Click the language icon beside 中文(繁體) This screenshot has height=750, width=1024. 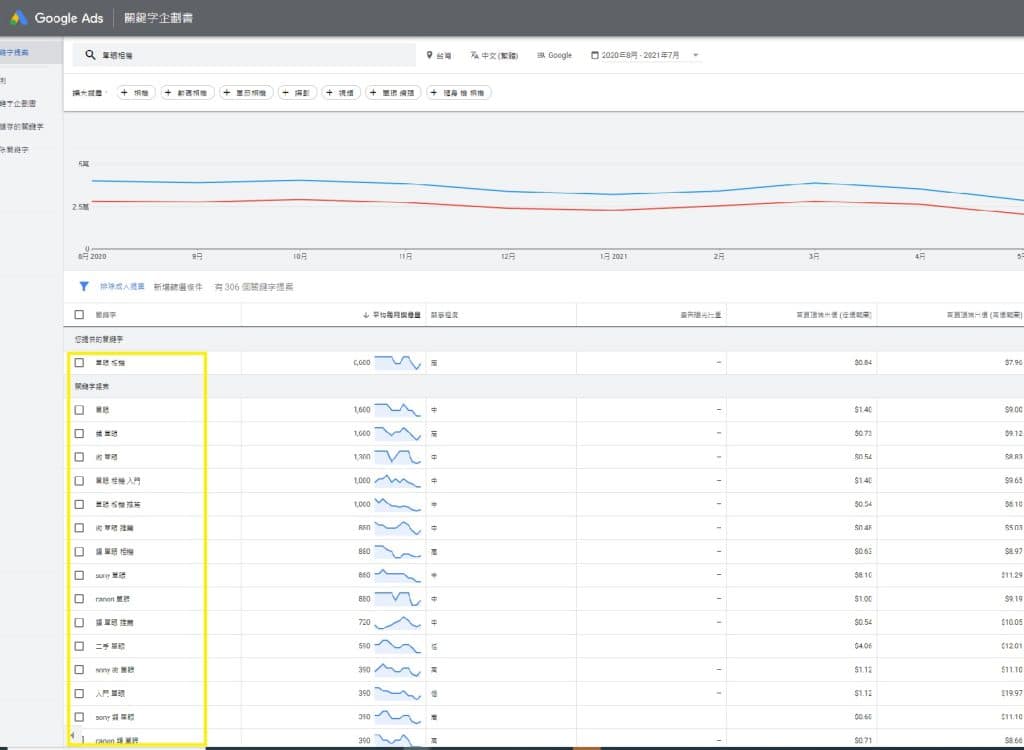coord(475,55)
